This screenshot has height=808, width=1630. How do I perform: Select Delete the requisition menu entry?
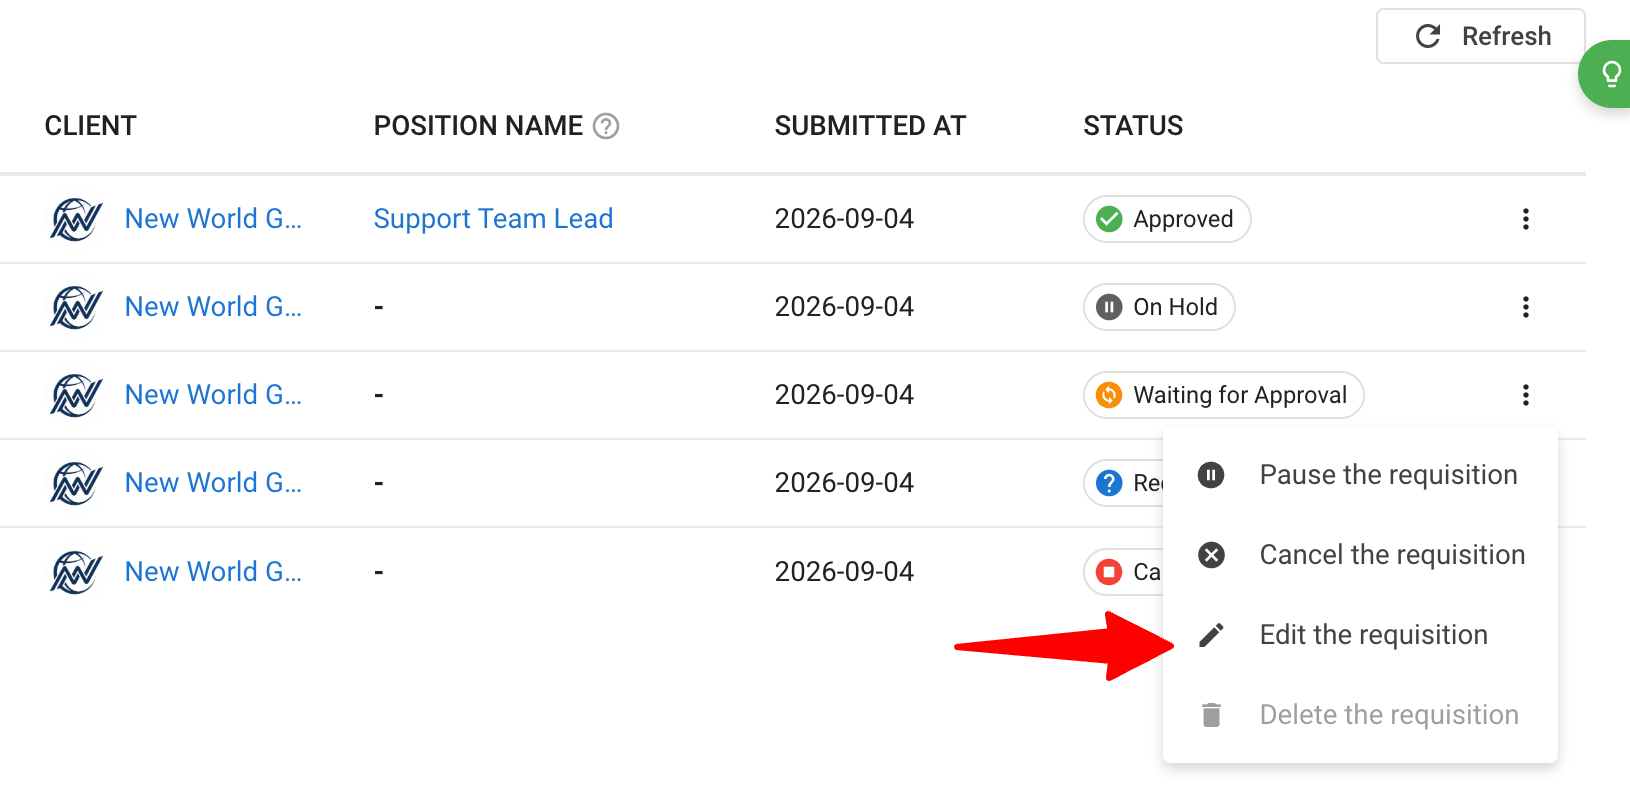[1360, 715]
